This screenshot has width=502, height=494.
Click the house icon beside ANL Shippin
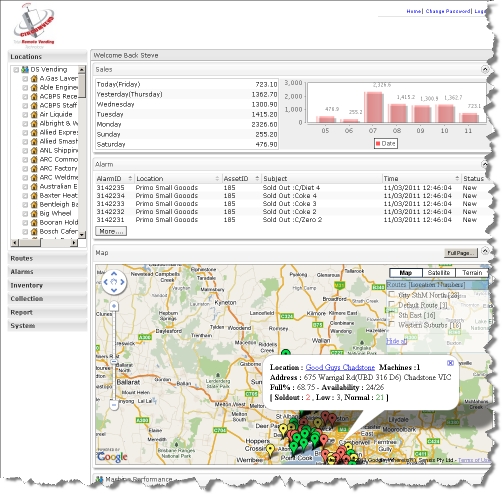click(x=34, y=151)
